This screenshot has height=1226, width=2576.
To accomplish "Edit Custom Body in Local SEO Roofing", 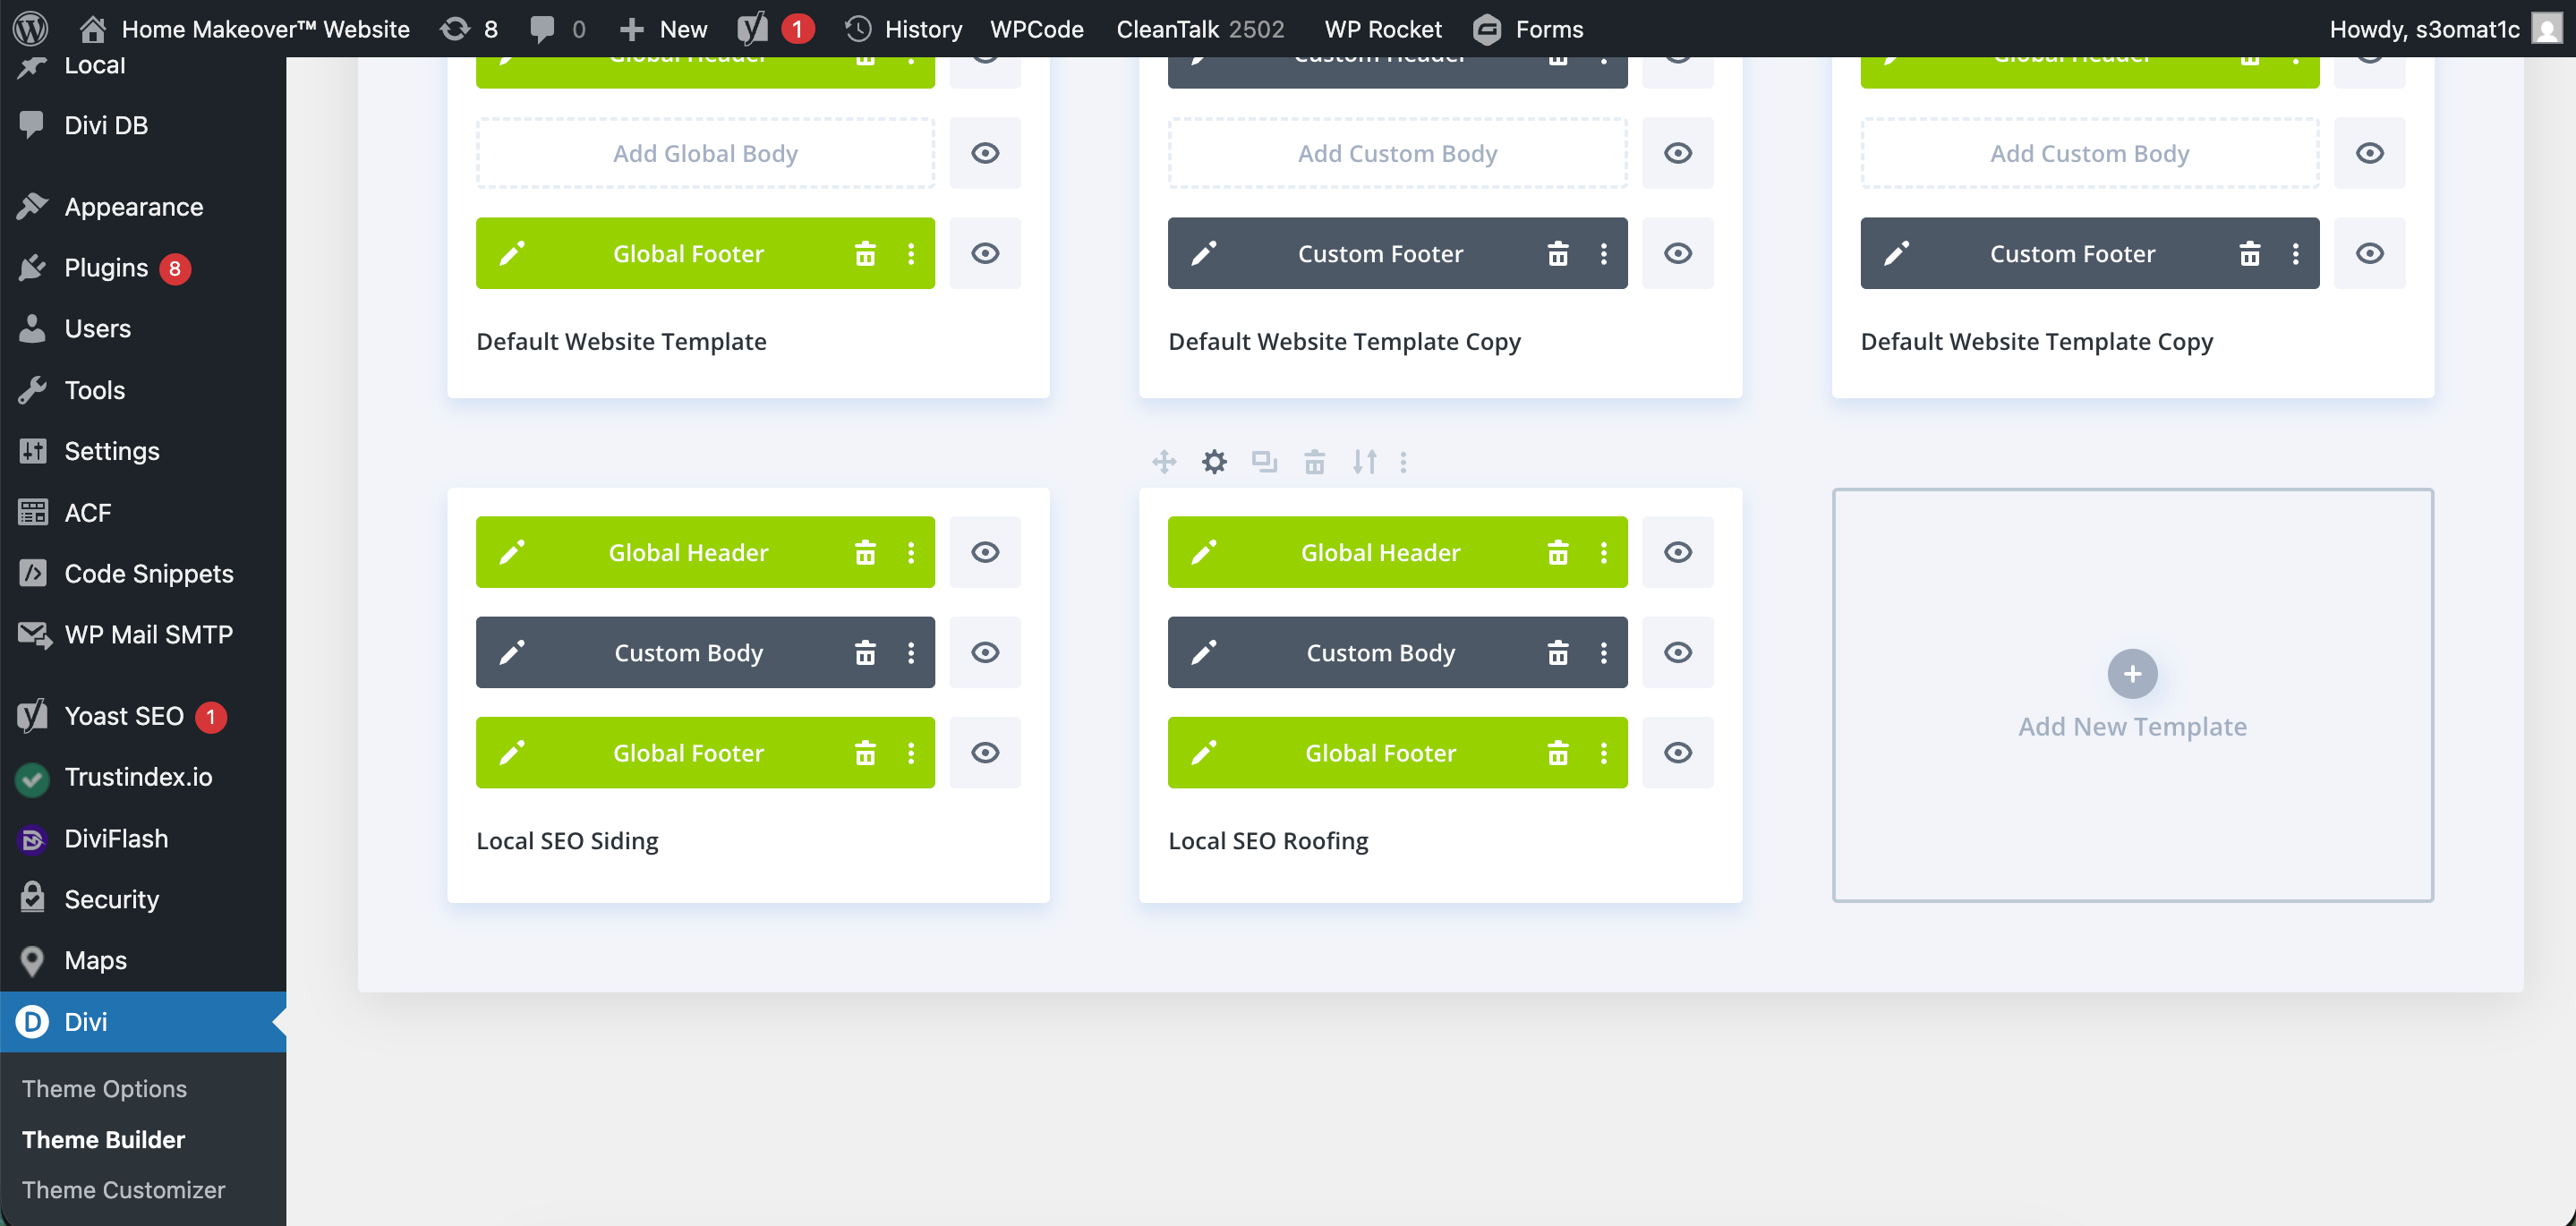I will coord(1204,652).
